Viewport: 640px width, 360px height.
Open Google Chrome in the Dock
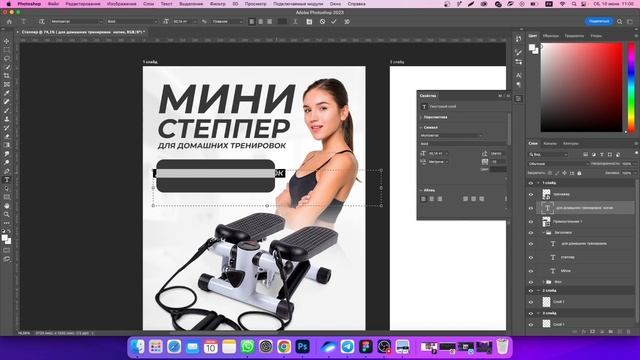(x=284, y=347)
